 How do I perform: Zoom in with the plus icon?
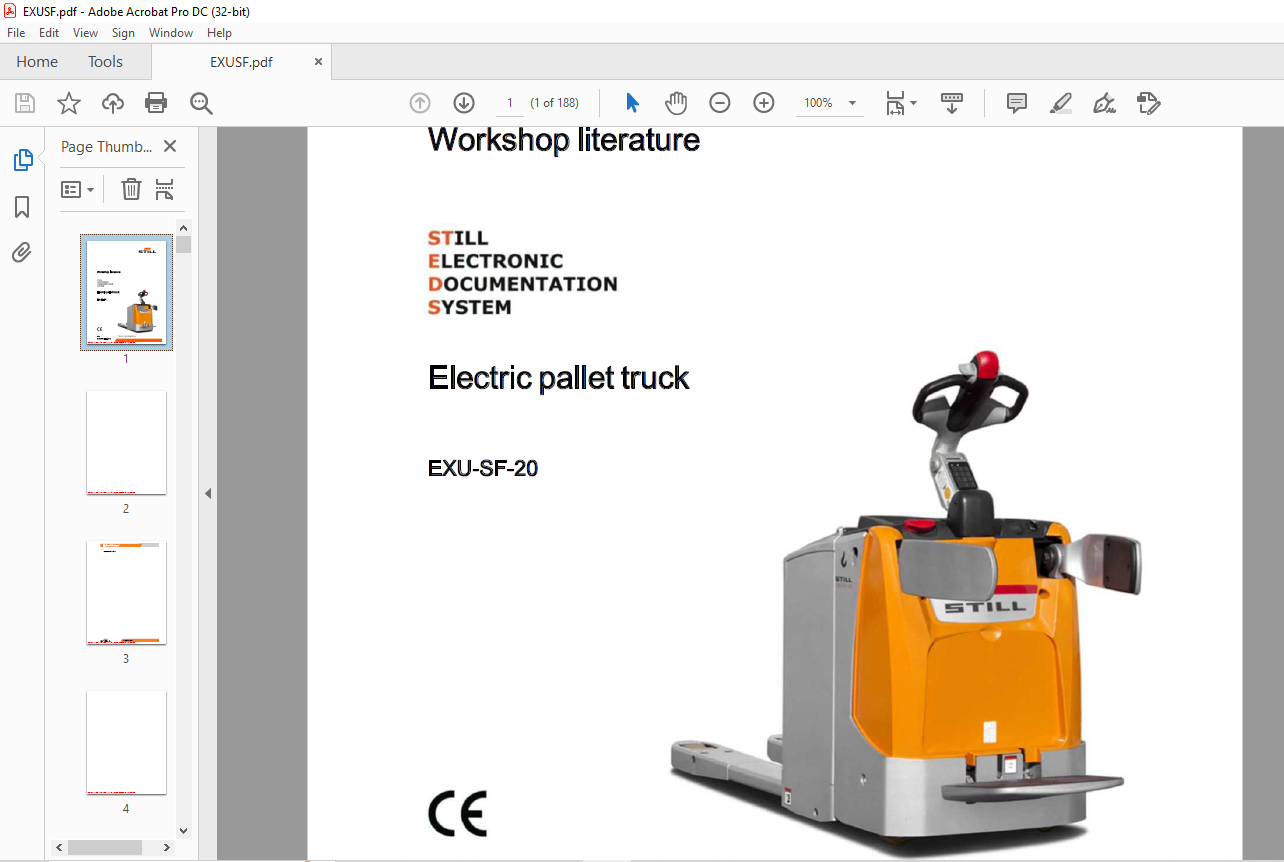[x=764, y=103]
